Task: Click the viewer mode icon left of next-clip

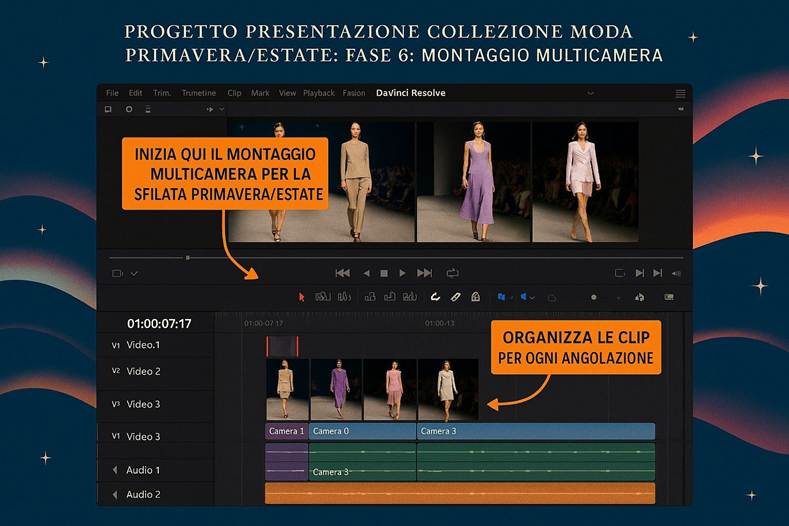Action: [620, 273]
